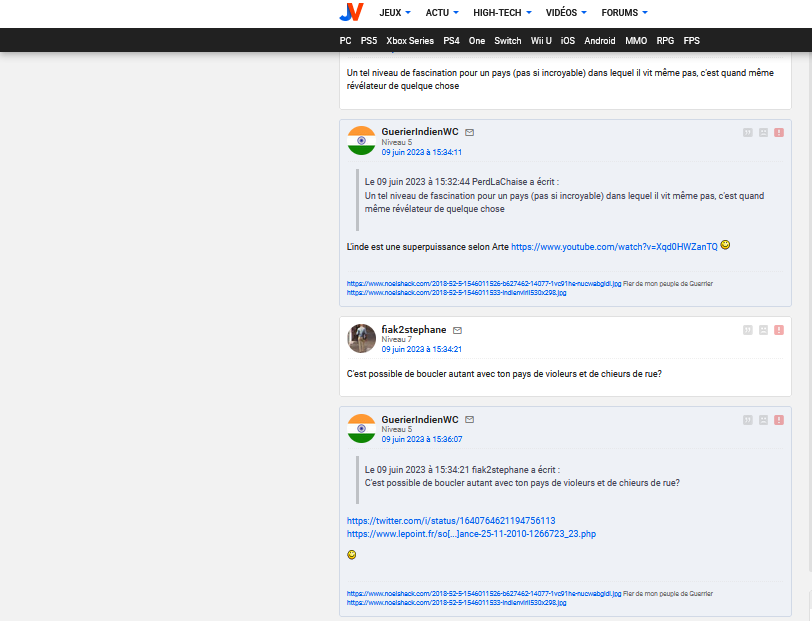Screen dimensions: 812x621
Task: Quote fiak2stephane's post with the quote icon
Action: click(x=747, y=330)
